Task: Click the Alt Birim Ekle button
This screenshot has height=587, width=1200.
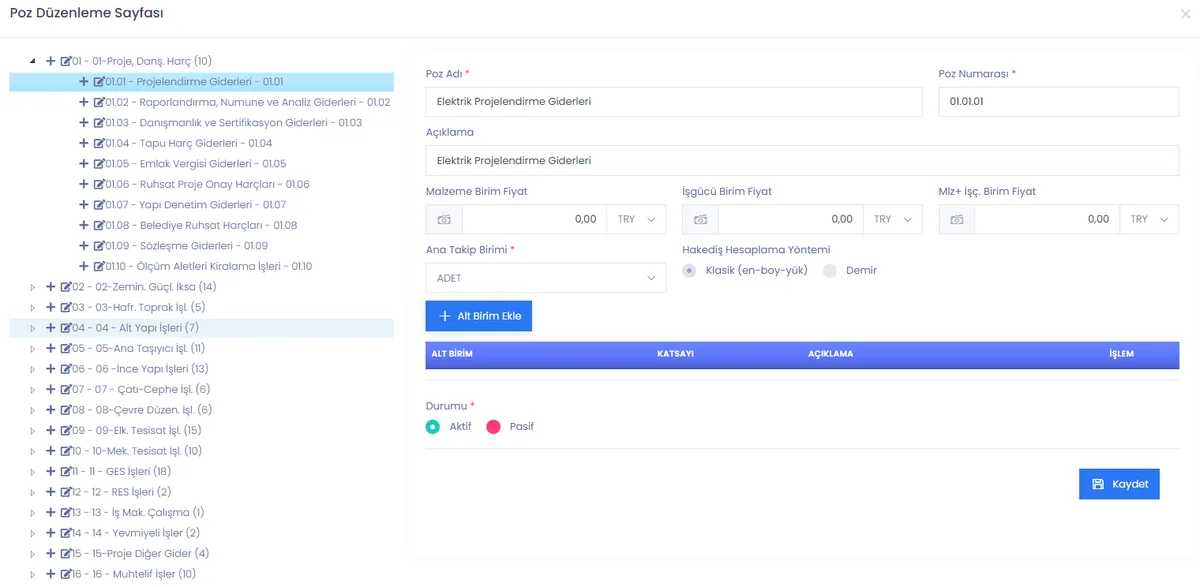Action: [479, 316]
